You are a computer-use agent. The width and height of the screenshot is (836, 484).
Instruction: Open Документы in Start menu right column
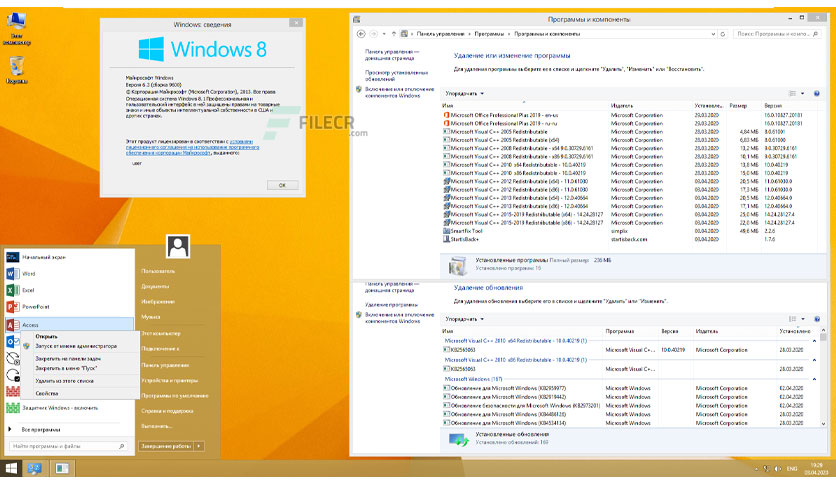(155, 286)
